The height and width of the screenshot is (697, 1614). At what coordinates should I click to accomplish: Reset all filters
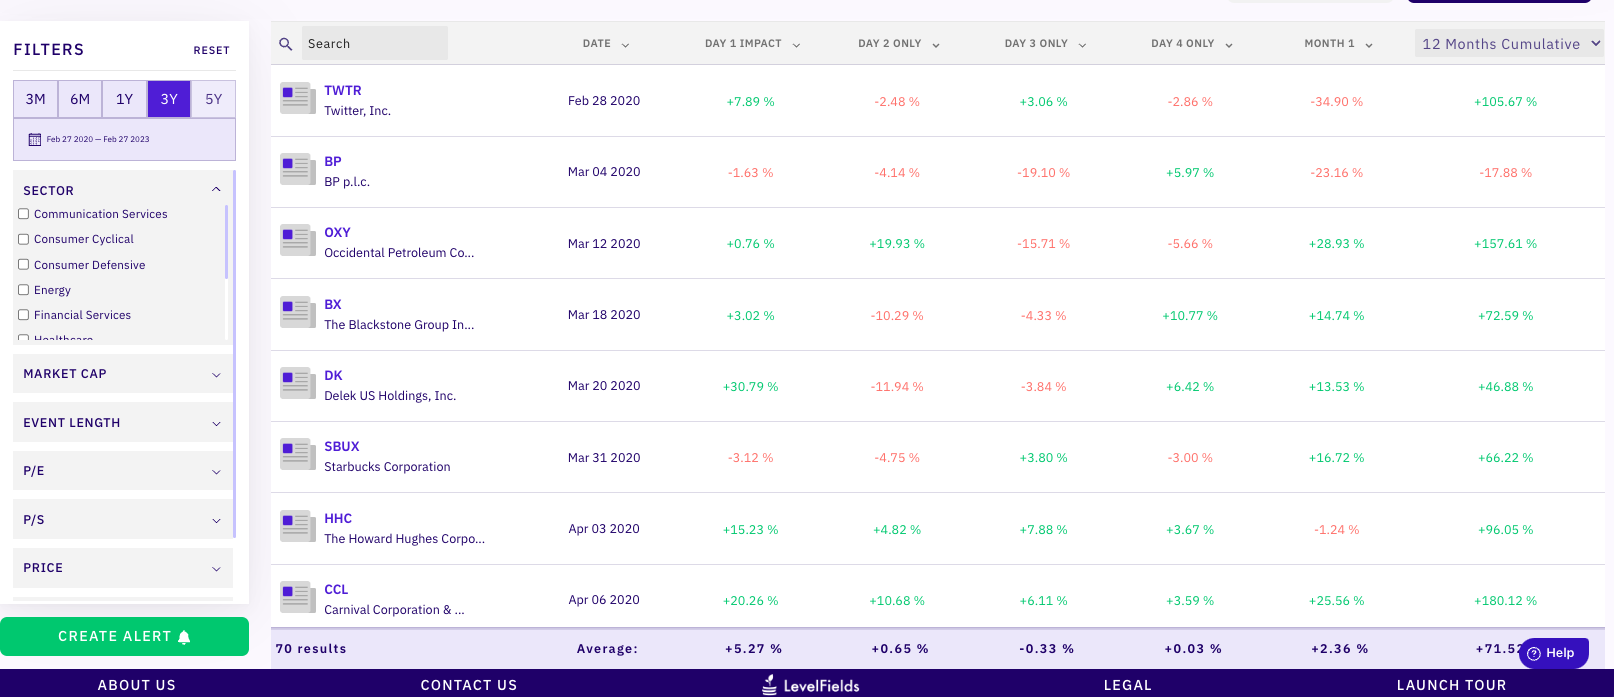click(x=211, y=50)
